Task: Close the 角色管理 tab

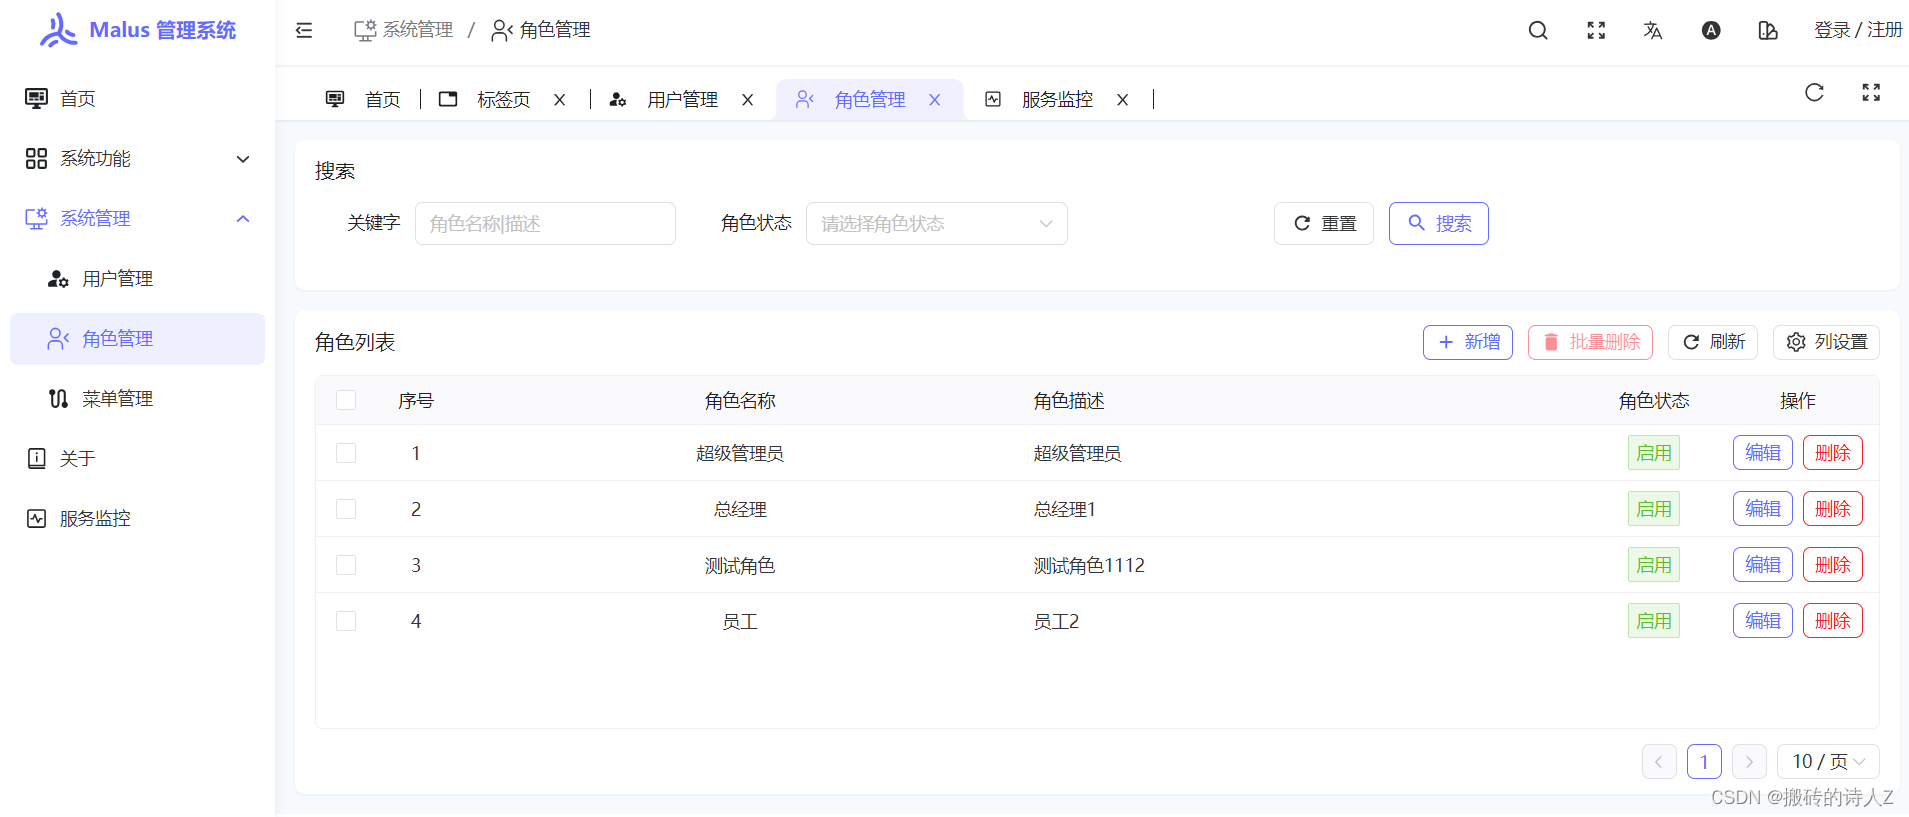Action: [934, 100]
